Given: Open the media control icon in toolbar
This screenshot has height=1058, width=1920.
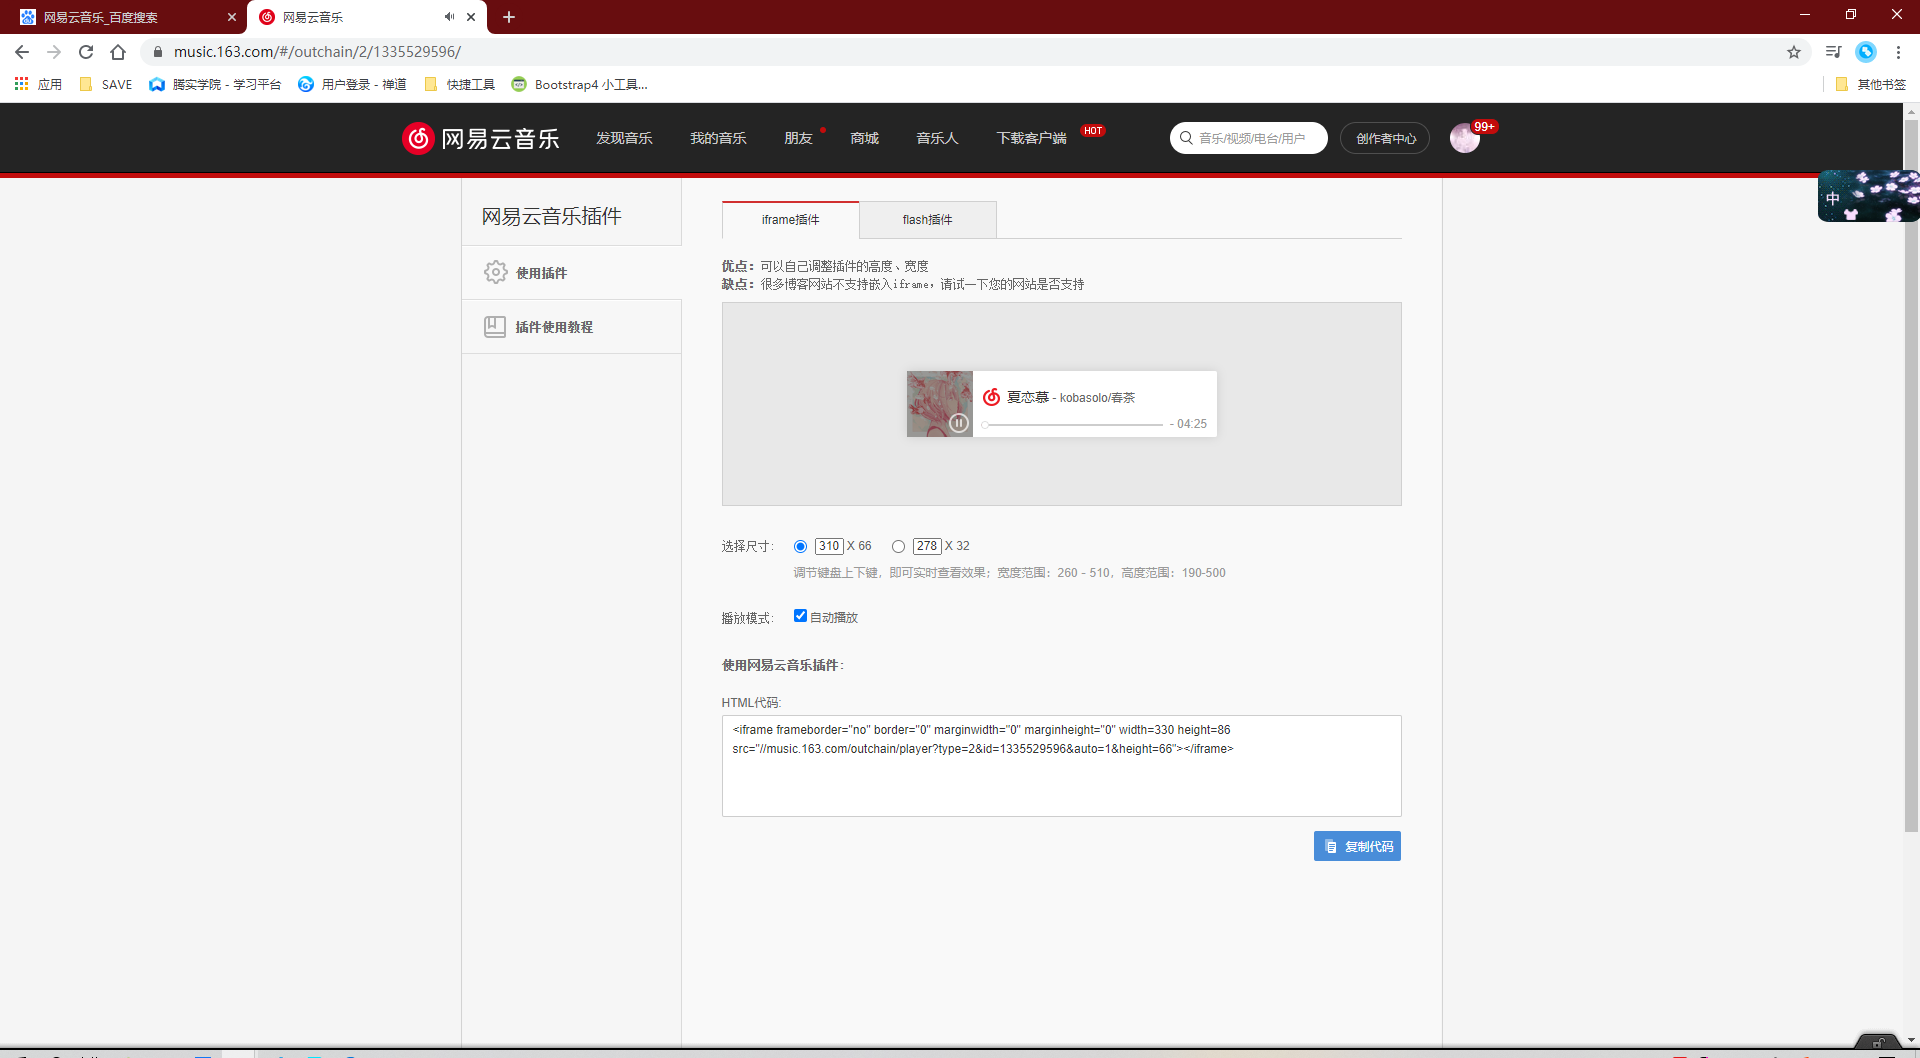Looking at the screenshot, I should coord(1833,52).
